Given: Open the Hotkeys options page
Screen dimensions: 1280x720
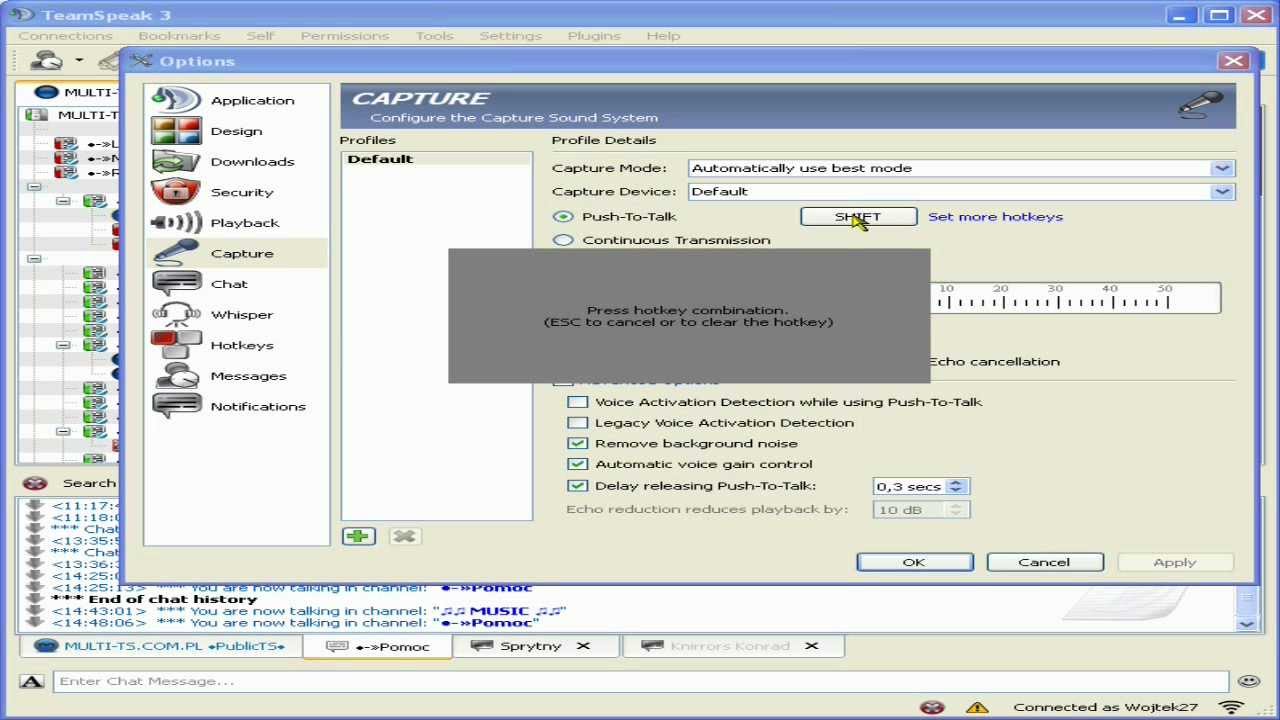Looking at the screenshot, I should 236,345.
